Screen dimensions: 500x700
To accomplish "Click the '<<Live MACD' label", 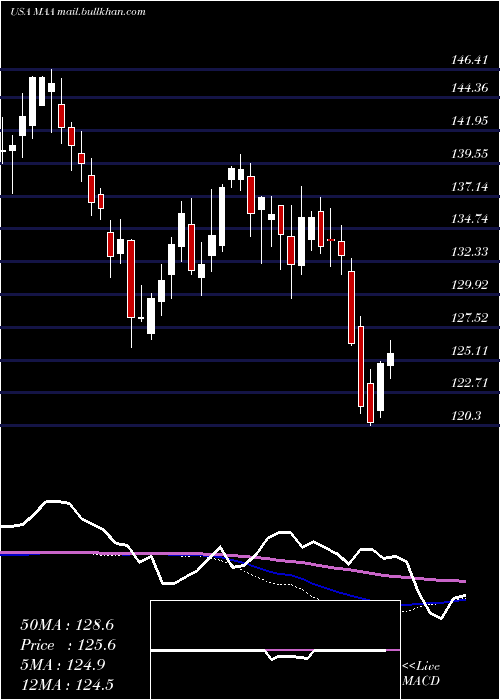I will [x=421, y=673].
